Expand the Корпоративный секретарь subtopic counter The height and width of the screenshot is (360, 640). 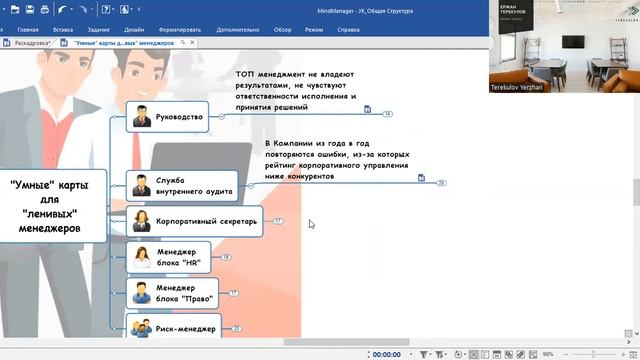click(278, 221)
